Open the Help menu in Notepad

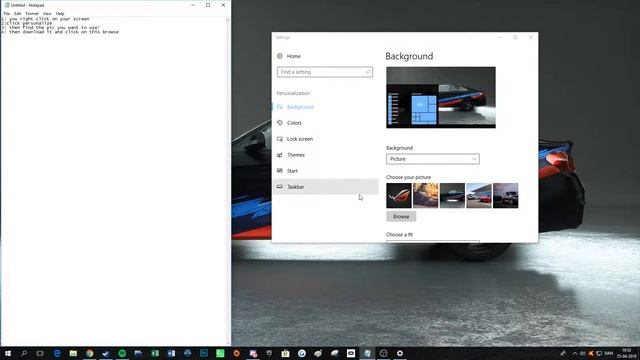coord(60,13)
